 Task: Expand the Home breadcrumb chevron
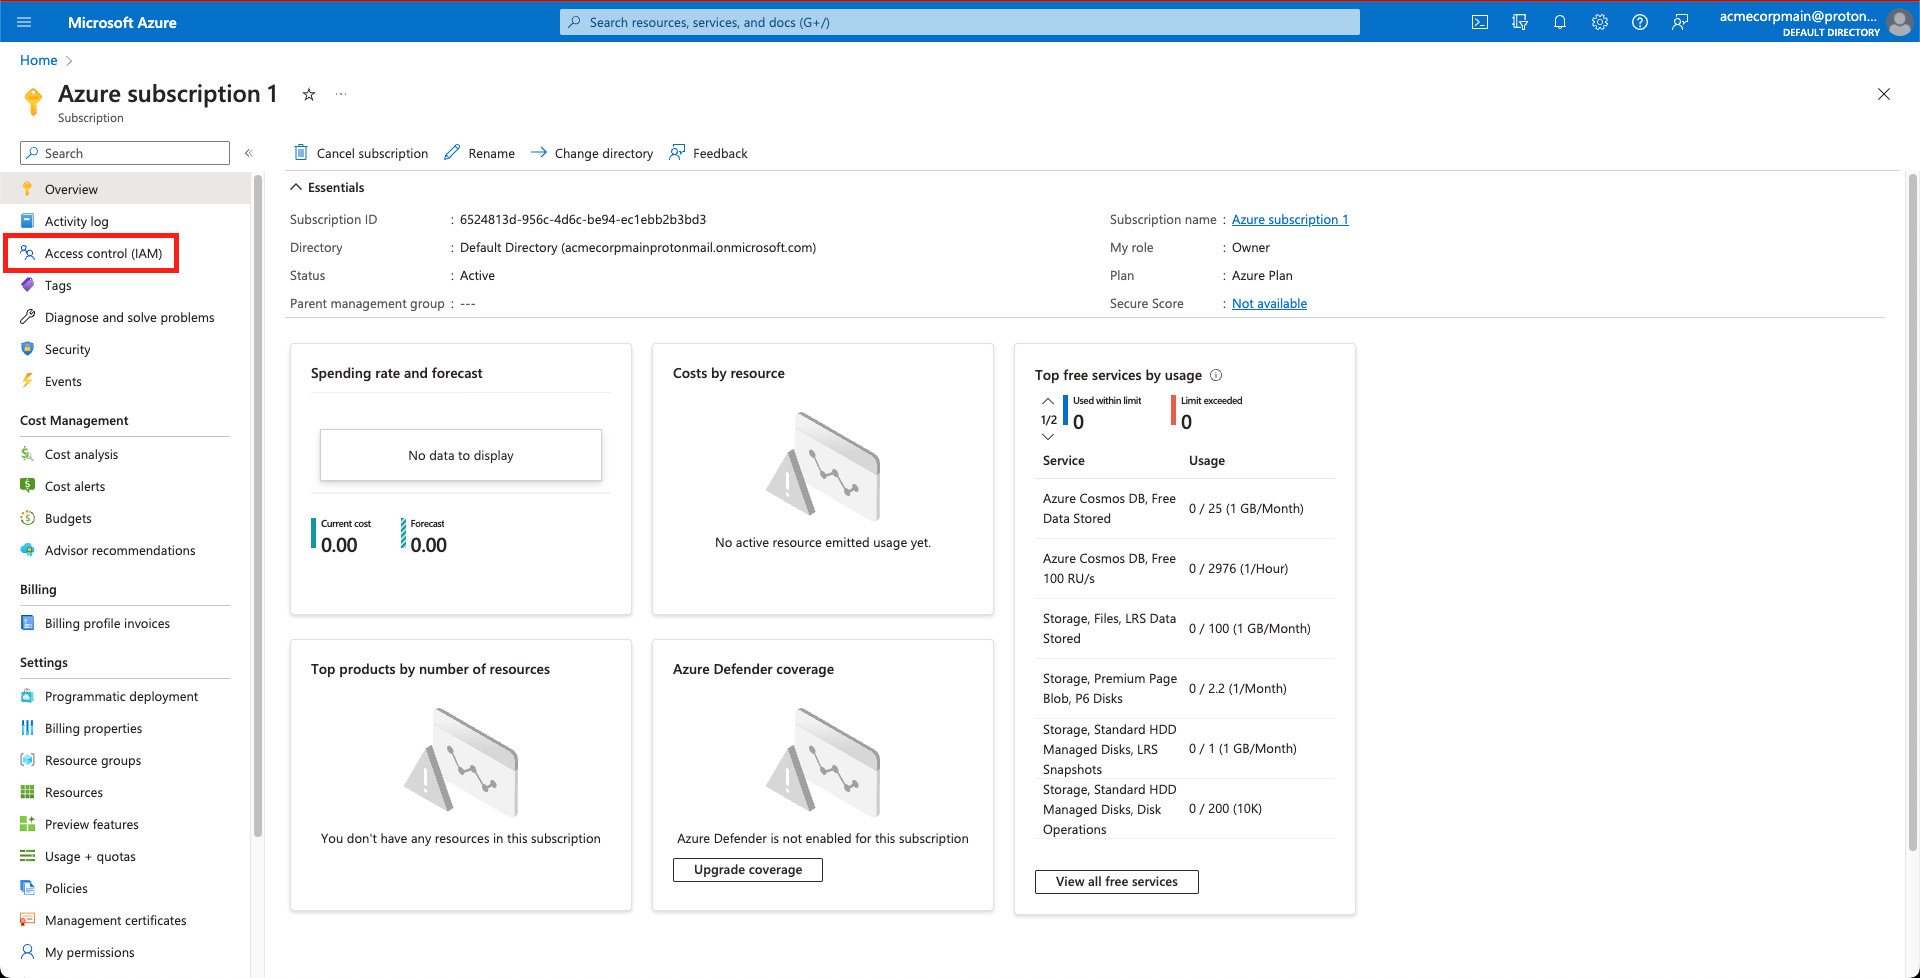click(x=69, y=61)
